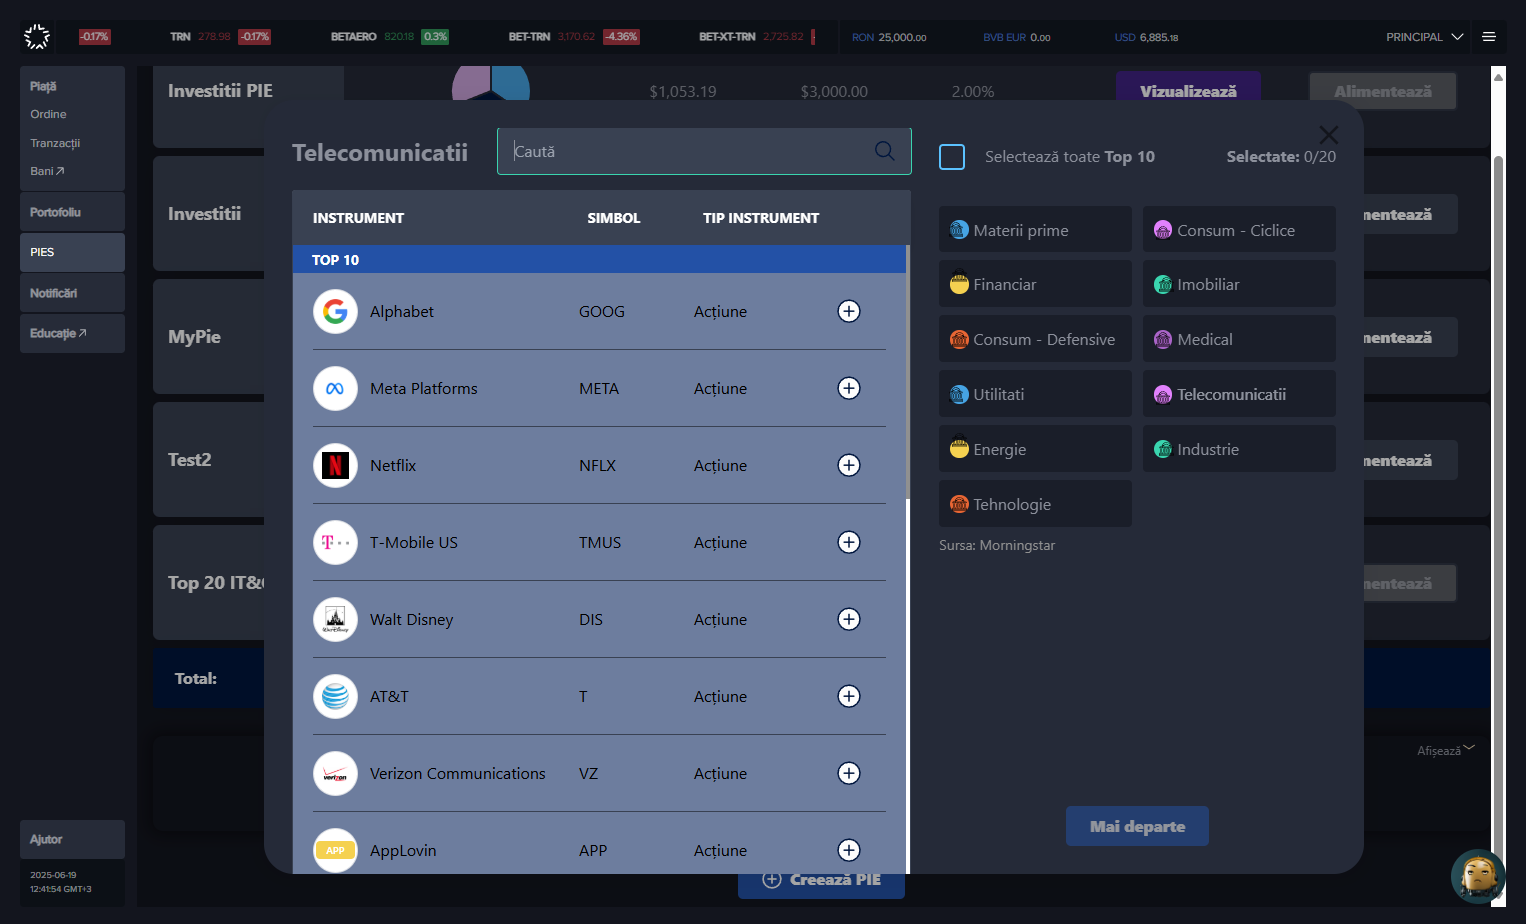Select the Industrie sector
The width and height of the screenshot is (1526, 924).
[x=1239, y=449]
